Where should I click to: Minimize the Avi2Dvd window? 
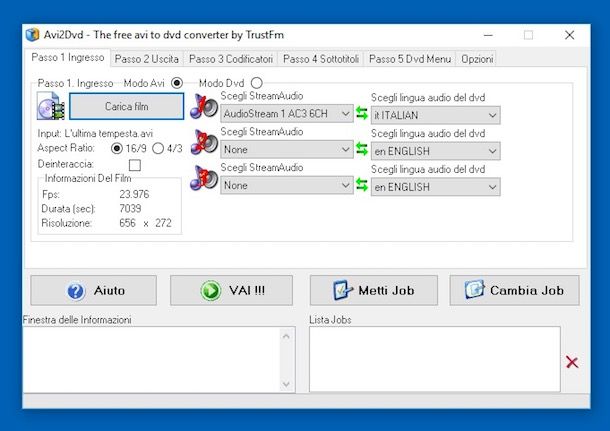[488, 35]
